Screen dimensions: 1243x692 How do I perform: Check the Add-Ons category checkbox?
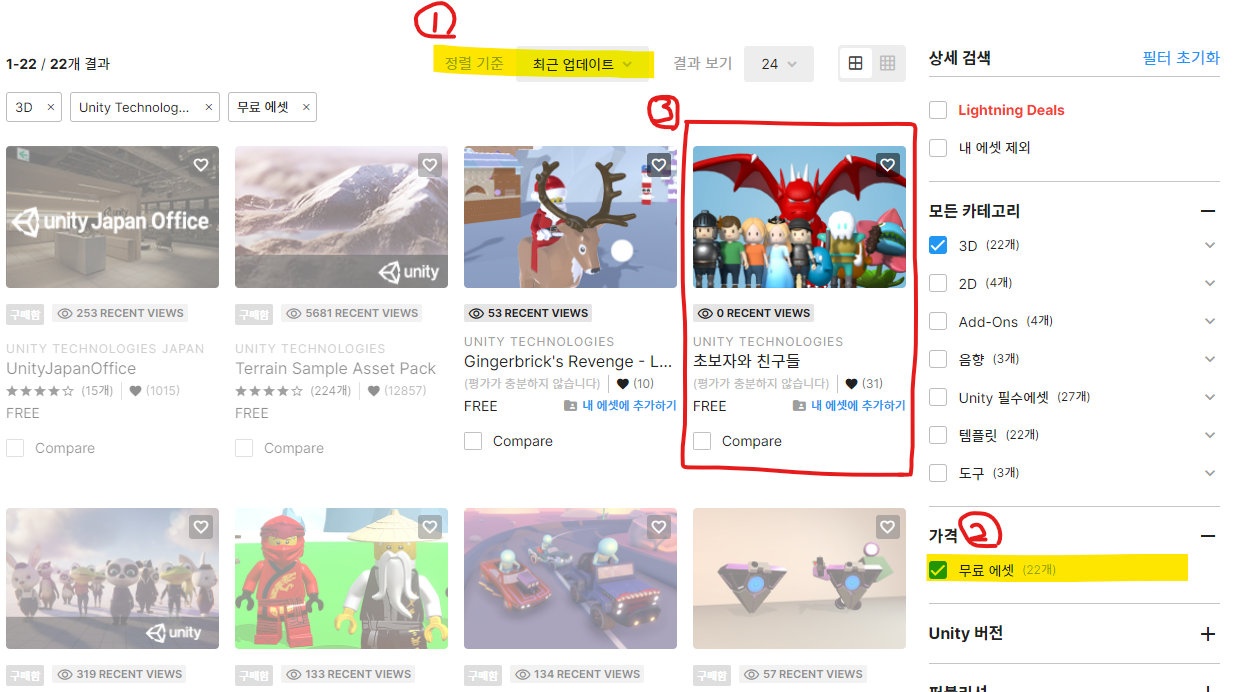[938, 321]
